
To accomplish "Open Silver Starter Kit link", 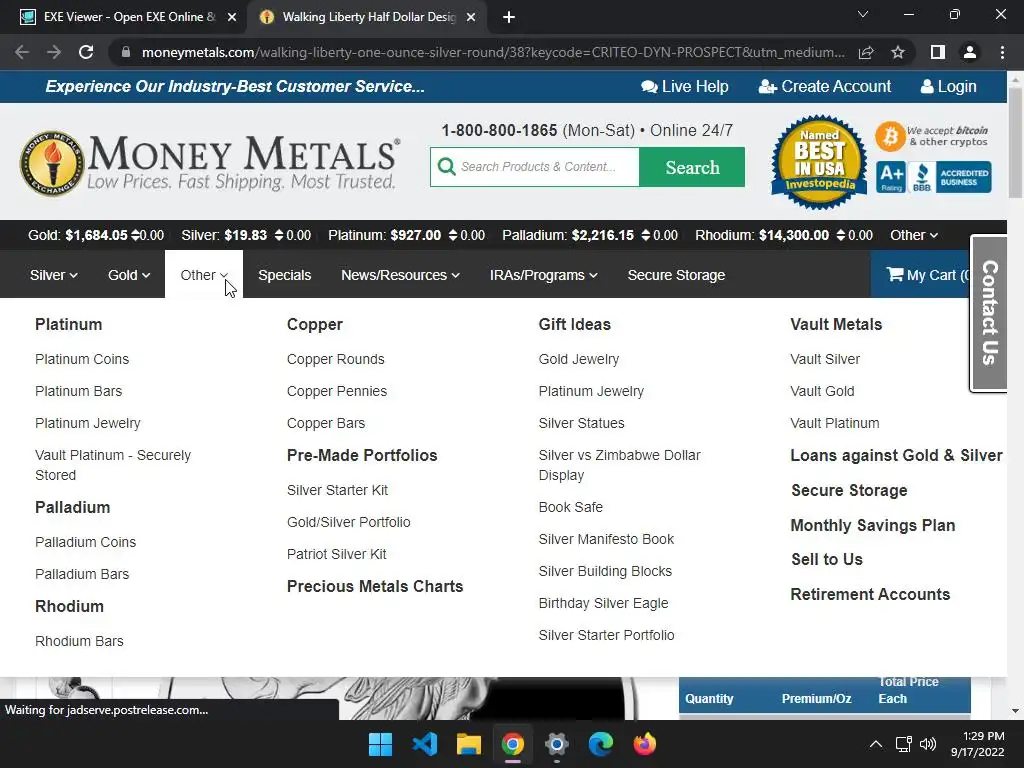I will click(x=337, y=490).
